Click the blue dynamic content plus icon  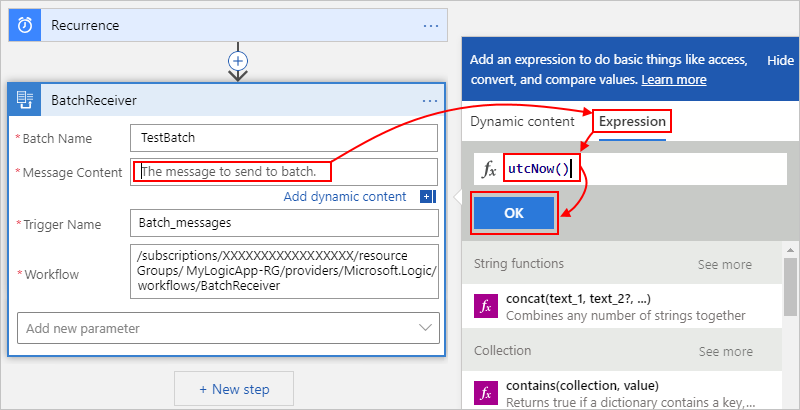427,197
